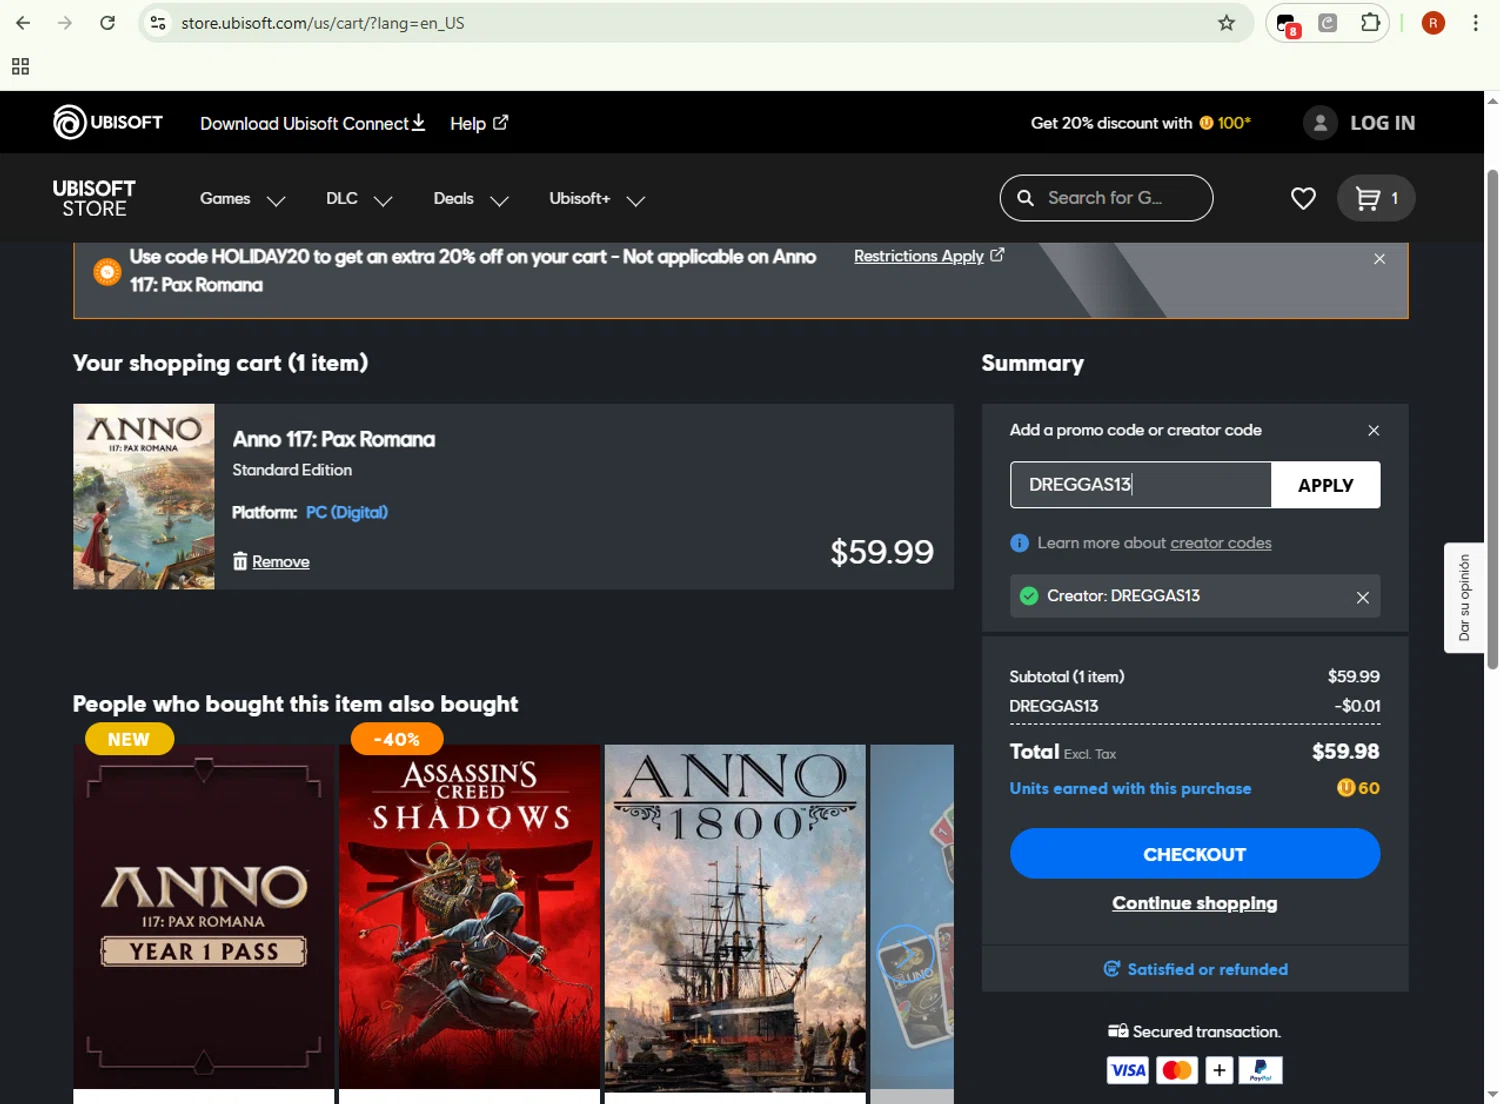Click the magnifier search icon
Screen dimensions: 1500x1104
pyautogui.click(x=1025, y=198)
